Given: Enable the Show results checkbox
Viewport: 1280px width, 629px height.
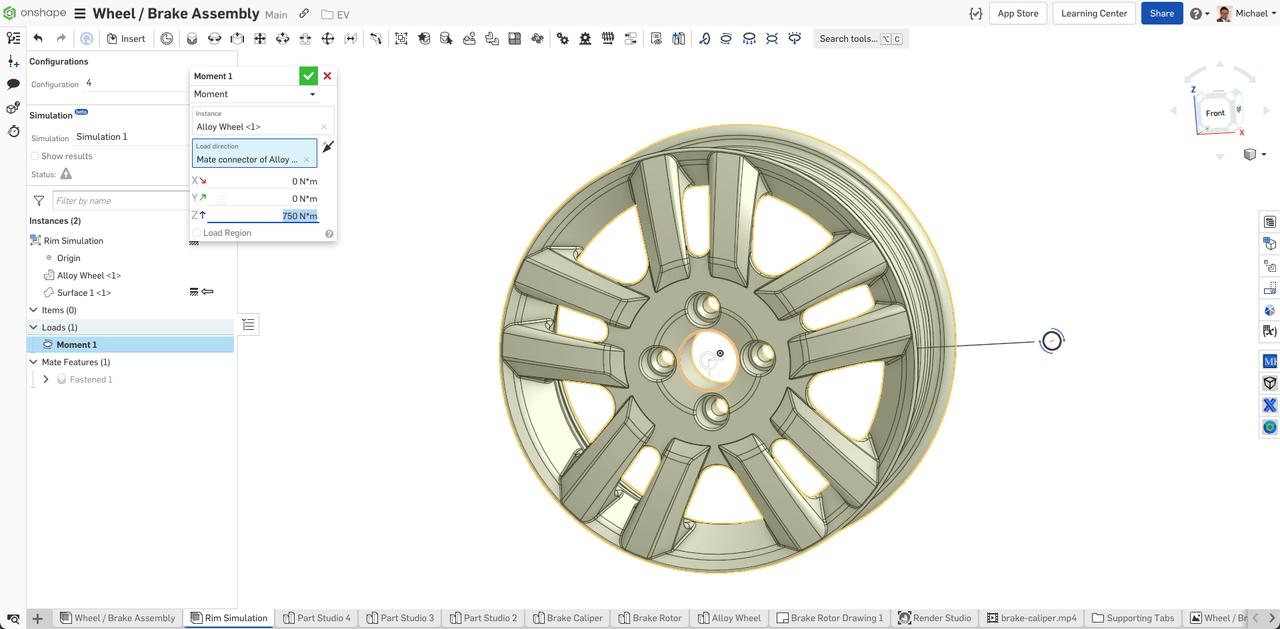Looking at the screenshot, I should 34,155.
